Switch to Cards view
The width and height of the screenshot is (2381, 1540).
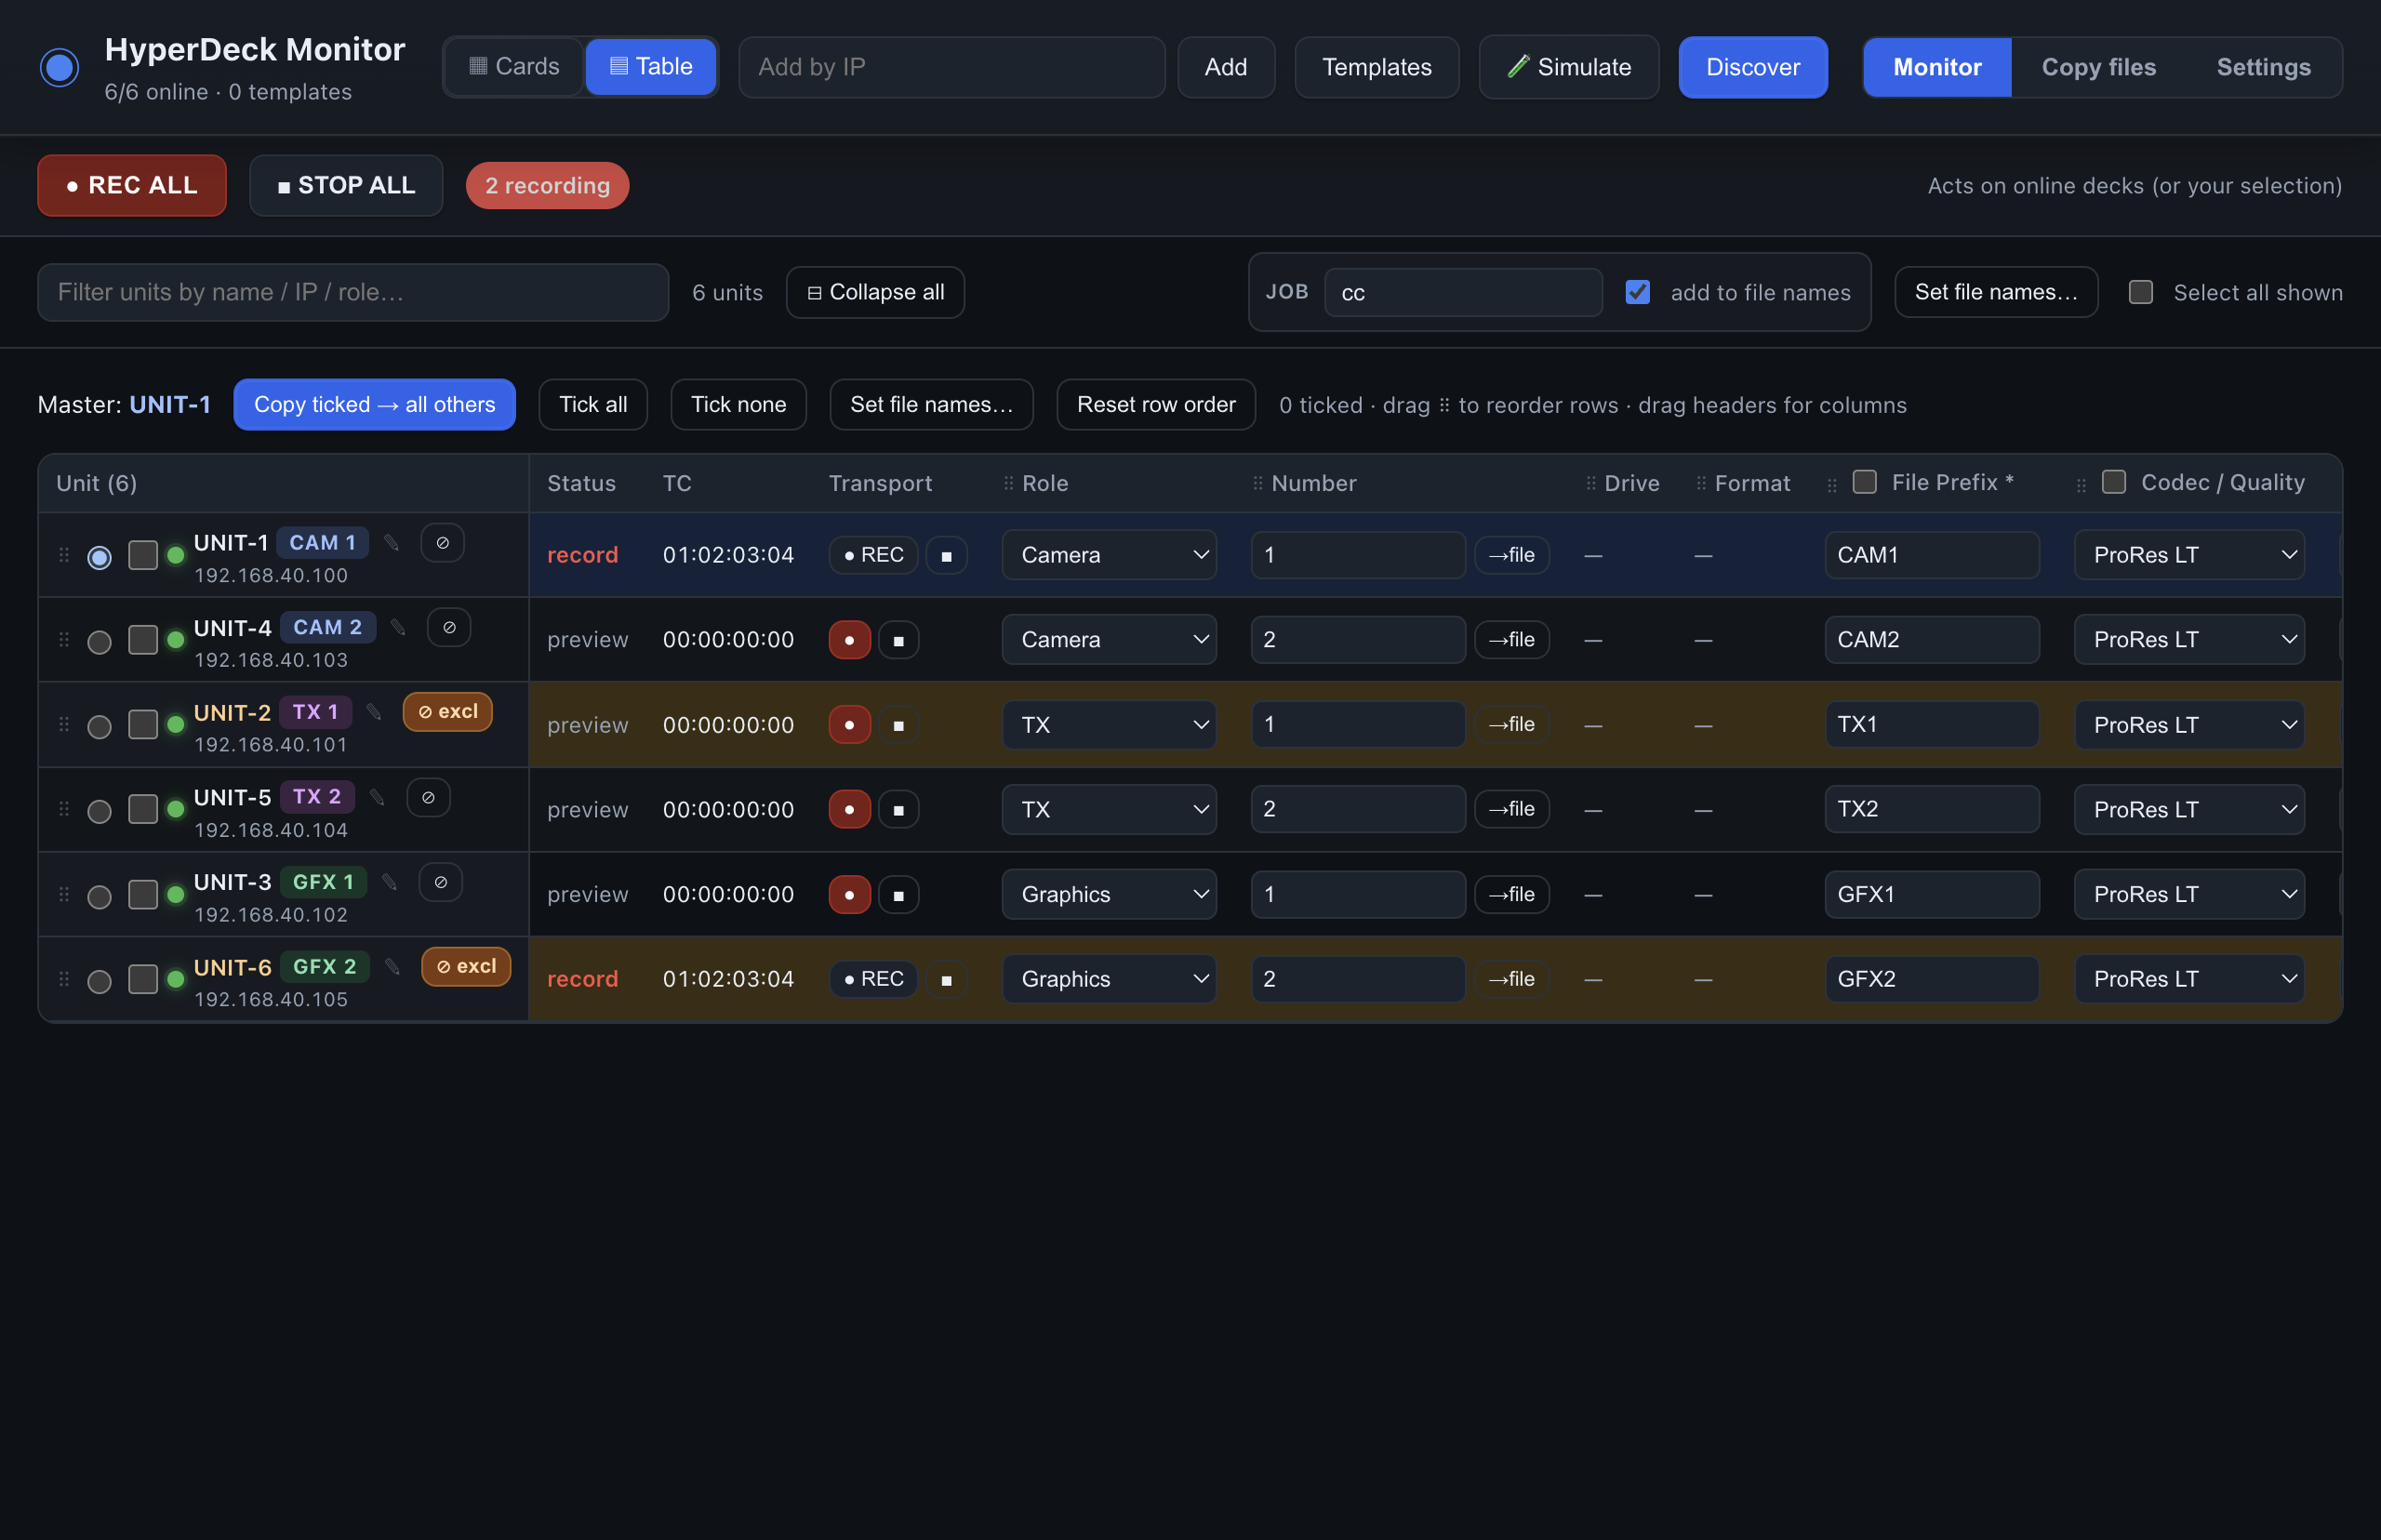pyautogui.click(x=514, y=67)
